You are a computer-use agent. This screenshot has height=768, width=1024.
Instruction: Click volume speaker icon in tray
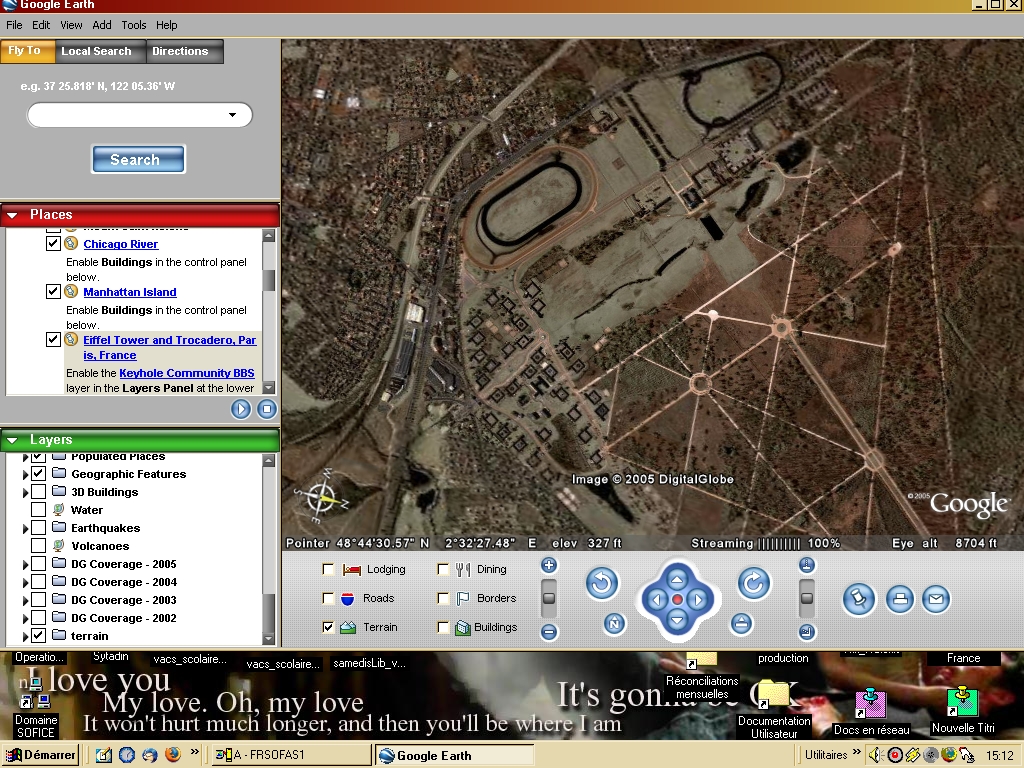(x=874, y=756)
